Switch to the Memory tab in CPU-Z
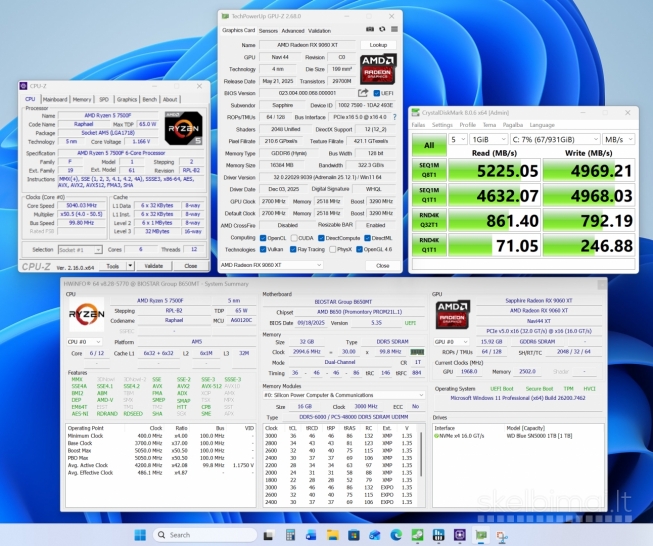The image size is (653, 546). coord(82,99)
